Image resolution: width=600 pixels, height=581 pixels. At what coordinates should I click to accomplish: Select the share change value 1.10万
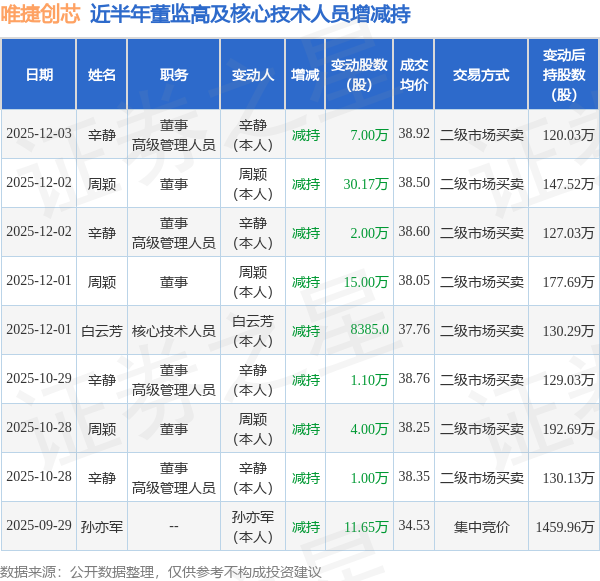[x=369, y=380]
